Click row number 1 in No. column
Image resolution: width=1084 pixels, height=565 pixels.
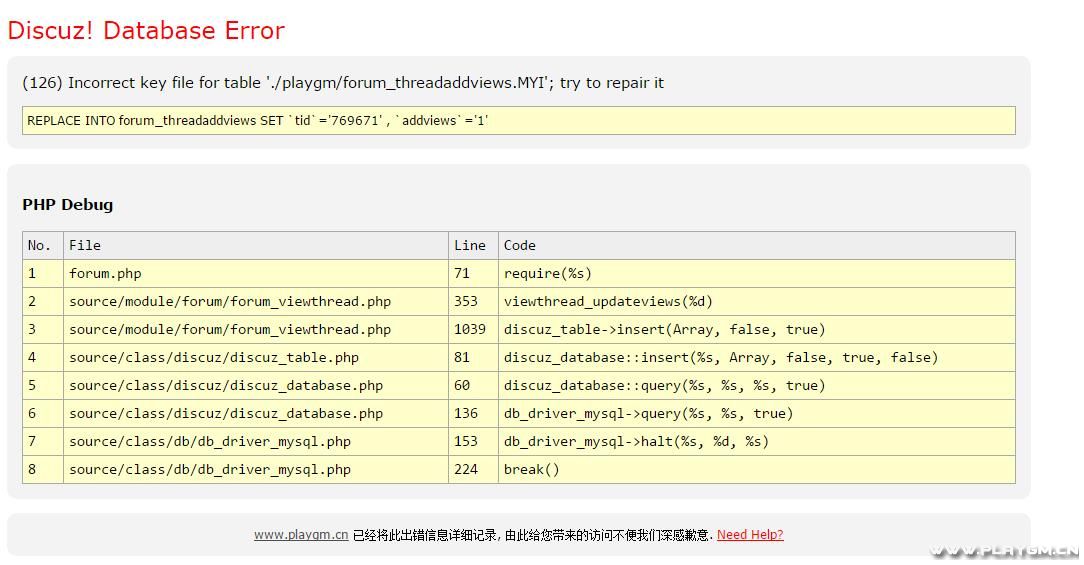43,274
